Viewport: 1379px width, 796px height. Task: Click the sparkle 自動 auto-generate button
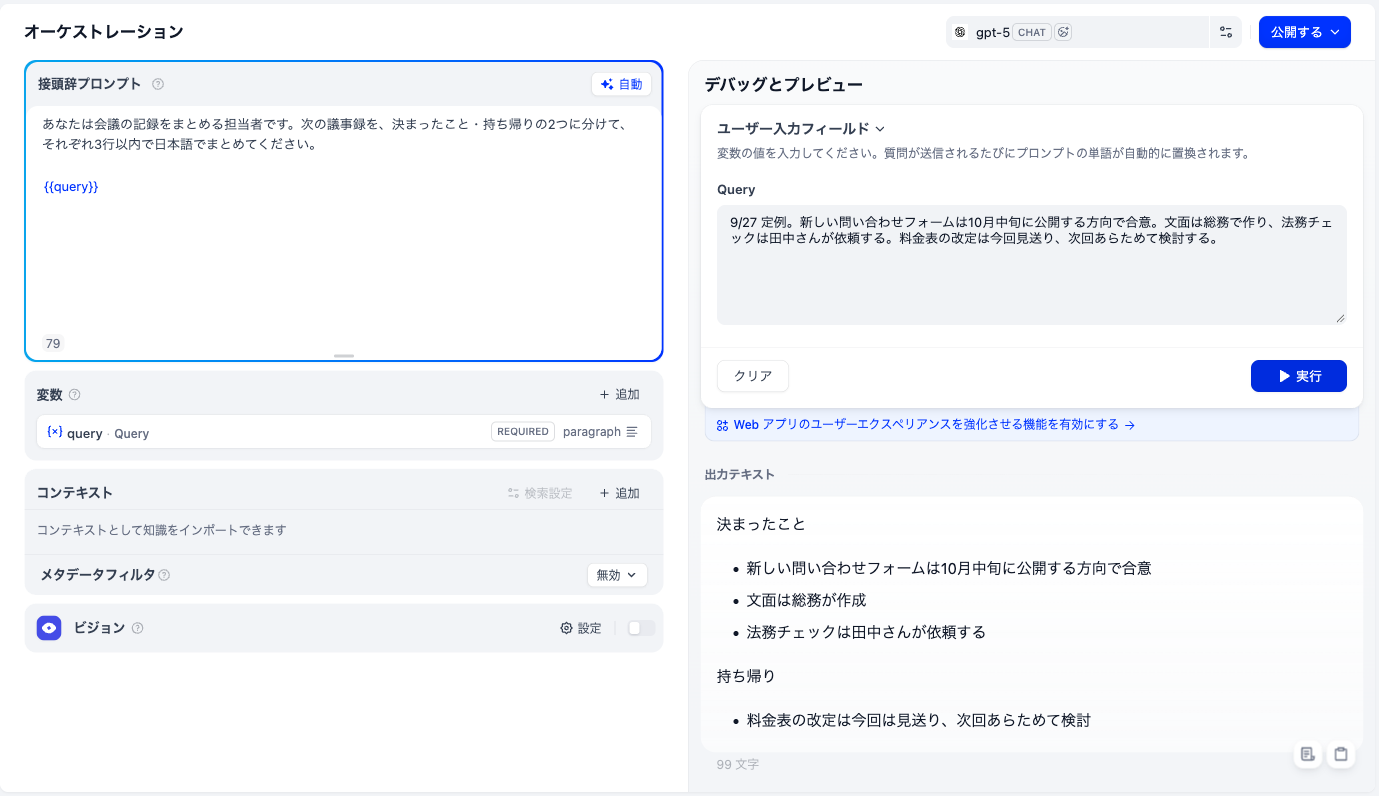coord(622,84)
